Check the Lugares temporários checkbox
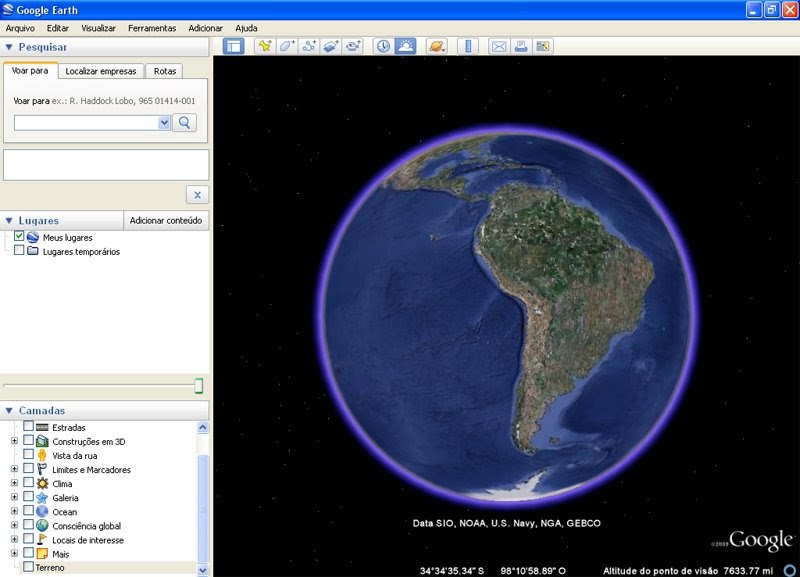This screenshot has width=800, height=577. coord(19,250)
